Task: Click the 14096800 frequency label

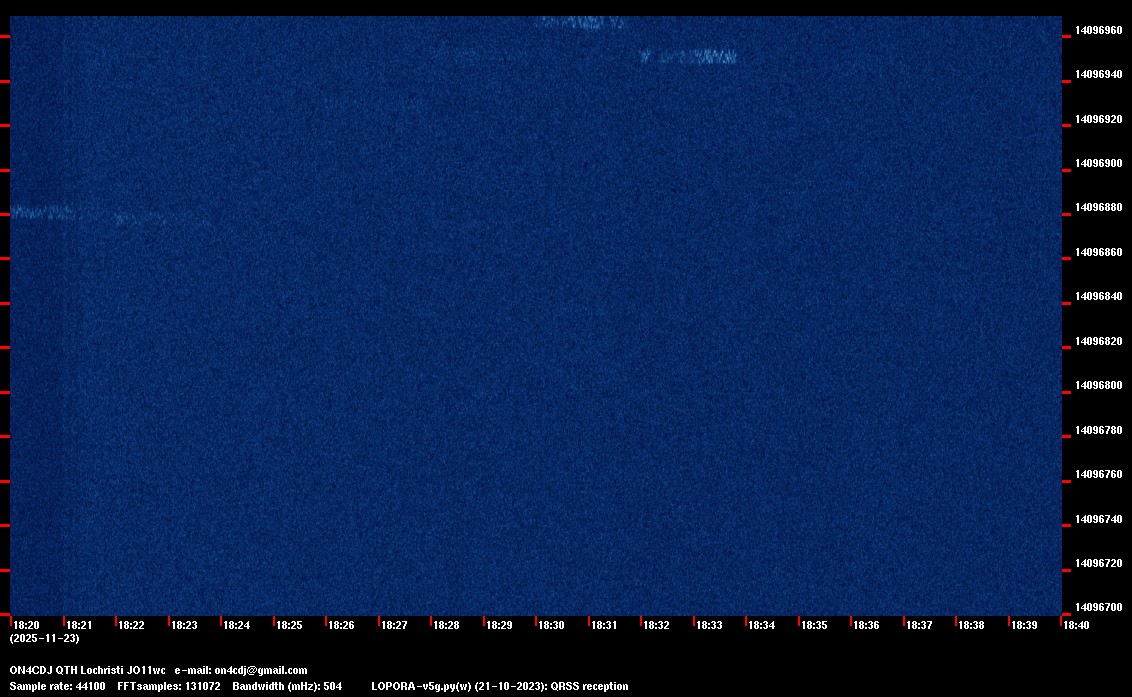Action: [x=1099, y=385]
